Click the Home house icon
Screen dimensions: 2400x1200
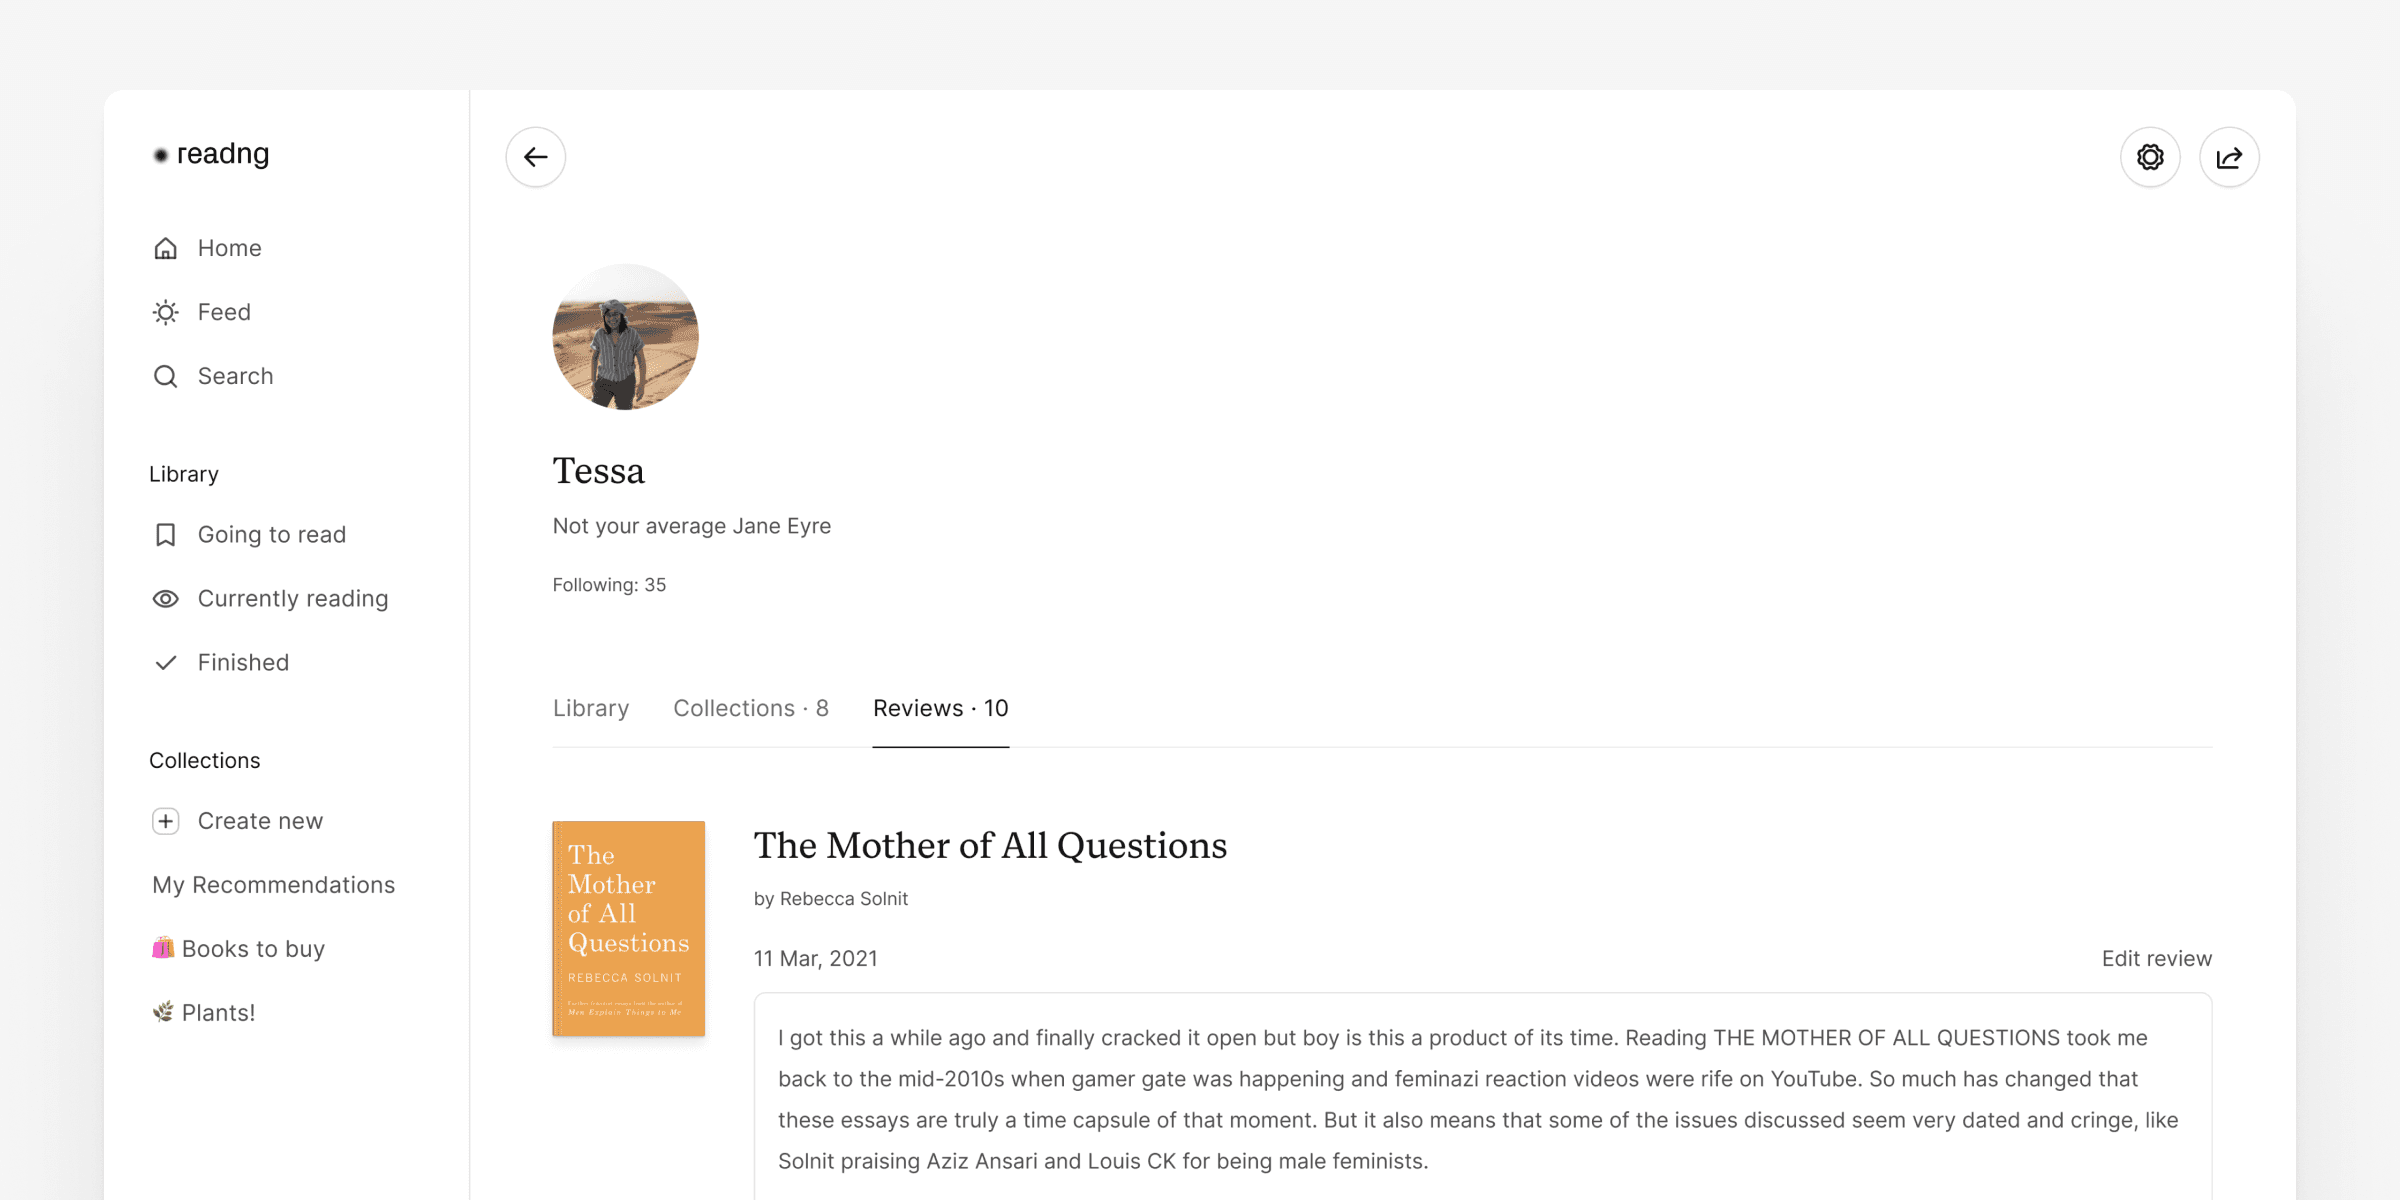point(166,248)
